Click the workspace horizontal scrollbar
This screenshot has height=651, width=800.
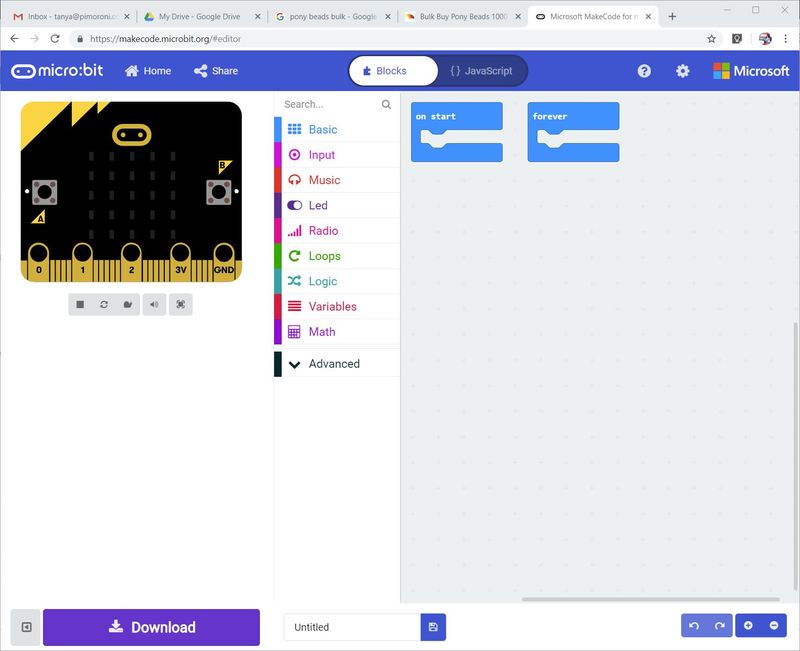coord(651,599)
